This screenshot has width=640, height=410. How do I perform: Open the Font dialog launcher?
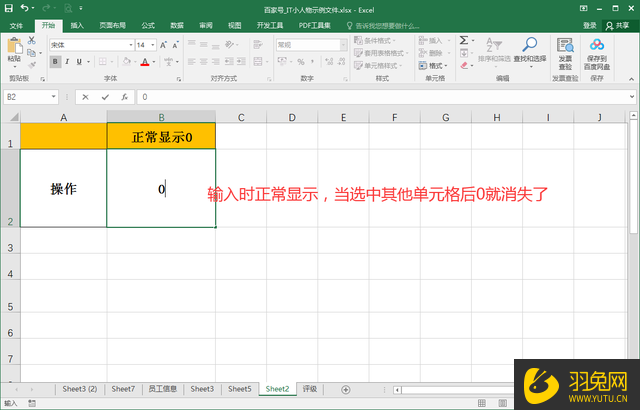coord(179,79)
